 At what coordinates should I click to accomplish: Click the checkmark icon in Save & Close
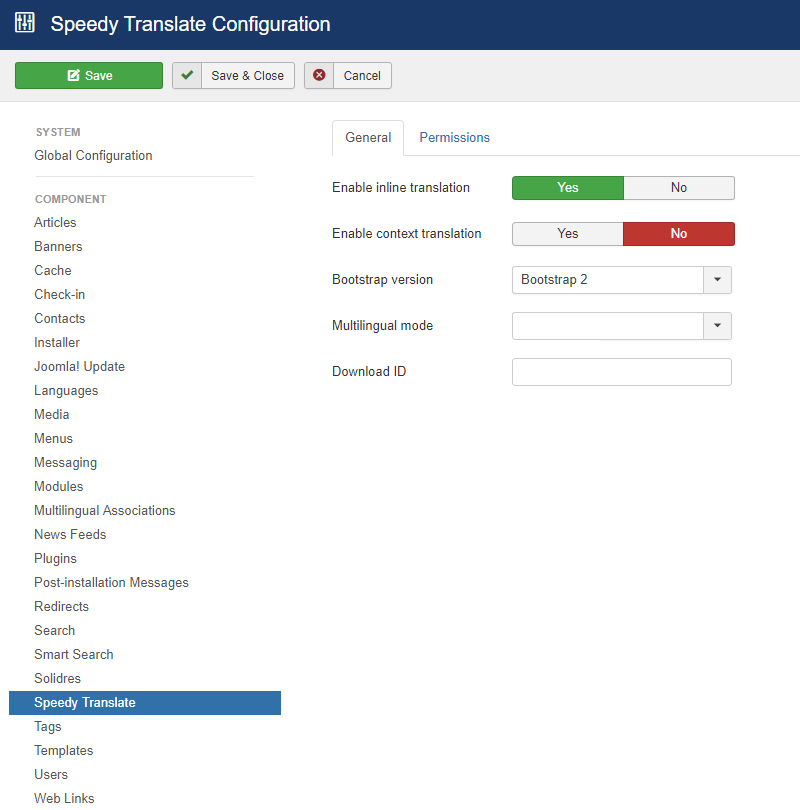tap(187, 75)
